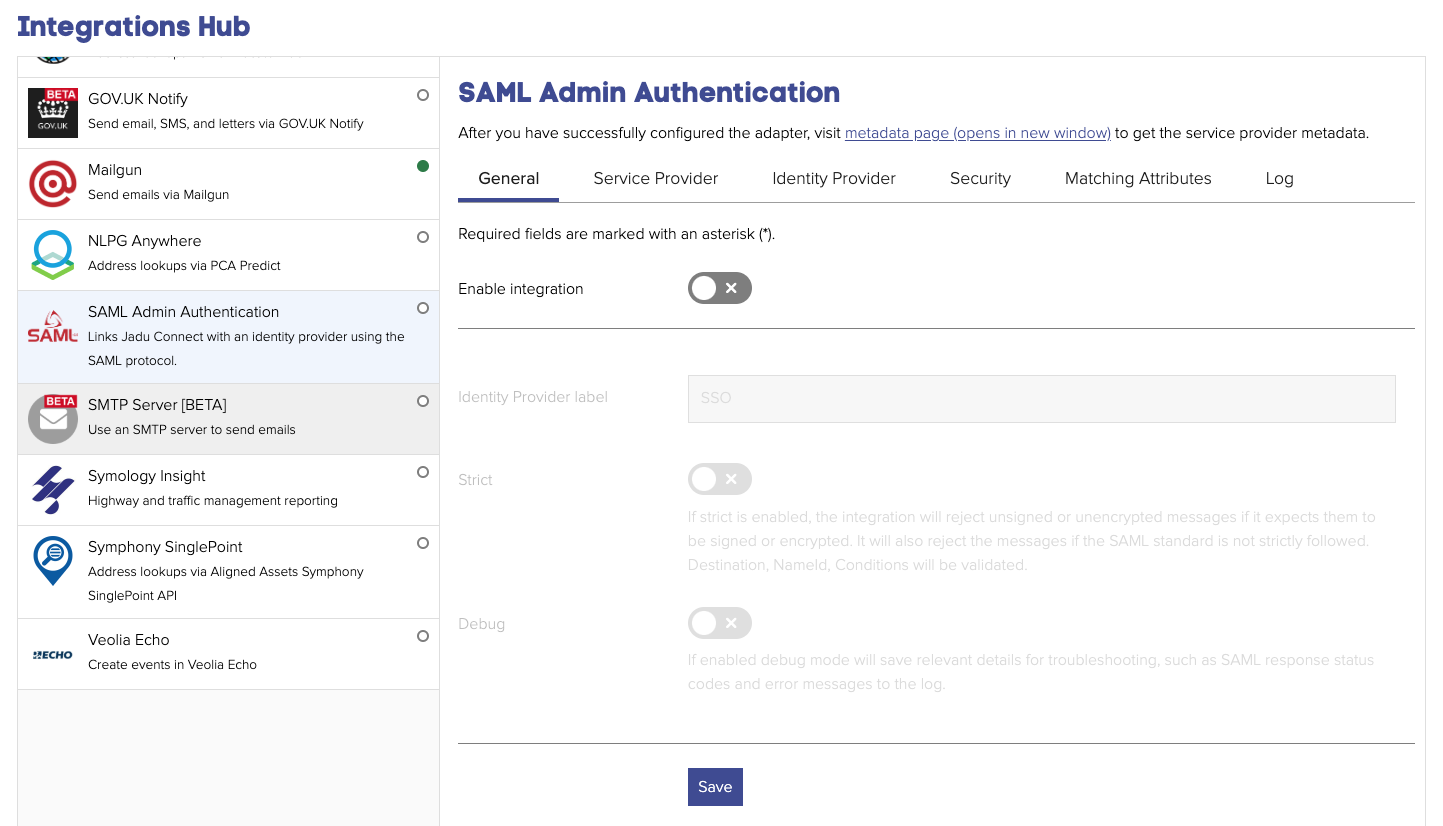The image size is (1443, 826).
Task: Click the GOV.UK Notify crown logo icon
Action: pyautogui.click(x=53, y=113)
